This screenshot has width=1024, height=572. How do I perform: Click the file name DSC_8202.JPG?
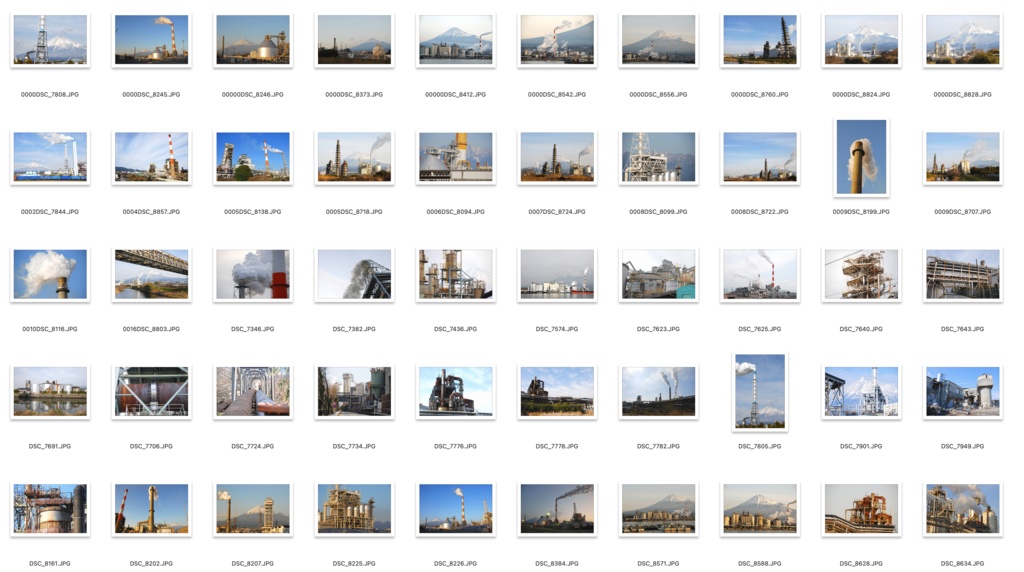click(x=152, y=564)
